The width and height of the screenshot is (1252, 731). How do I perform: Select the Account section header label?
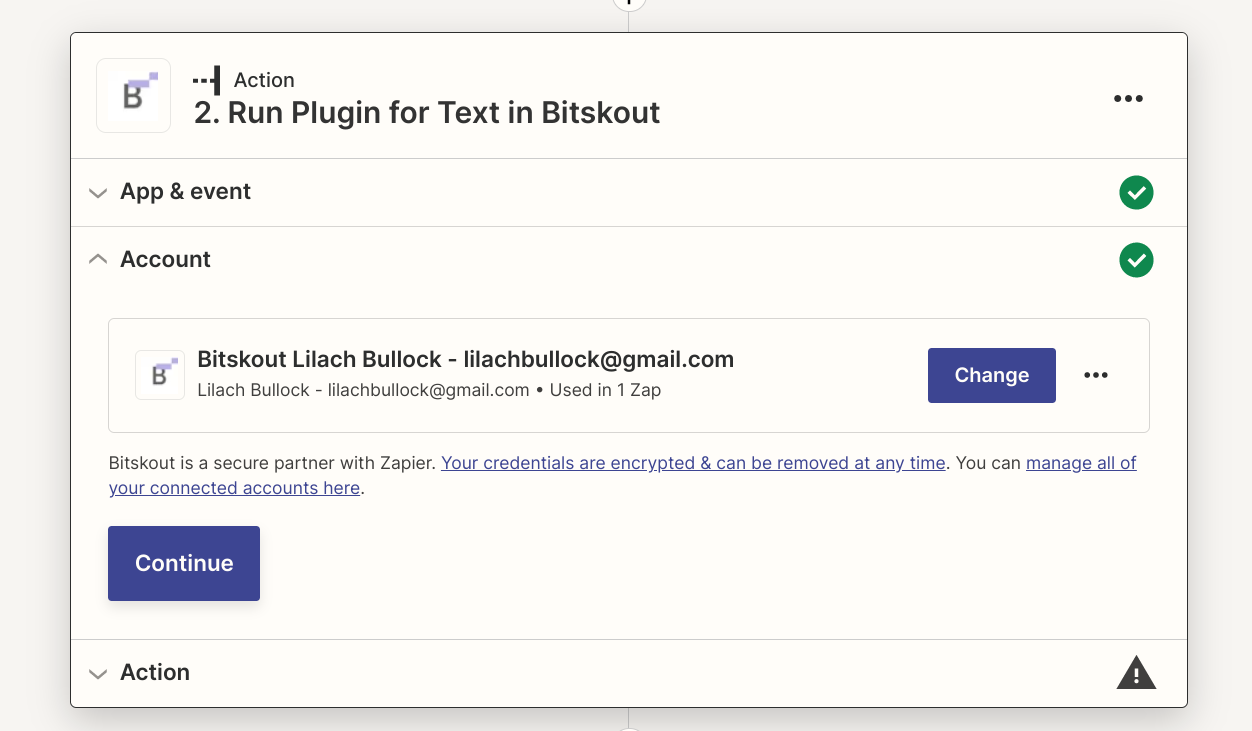pyautogui.click(x=165, y=260)
